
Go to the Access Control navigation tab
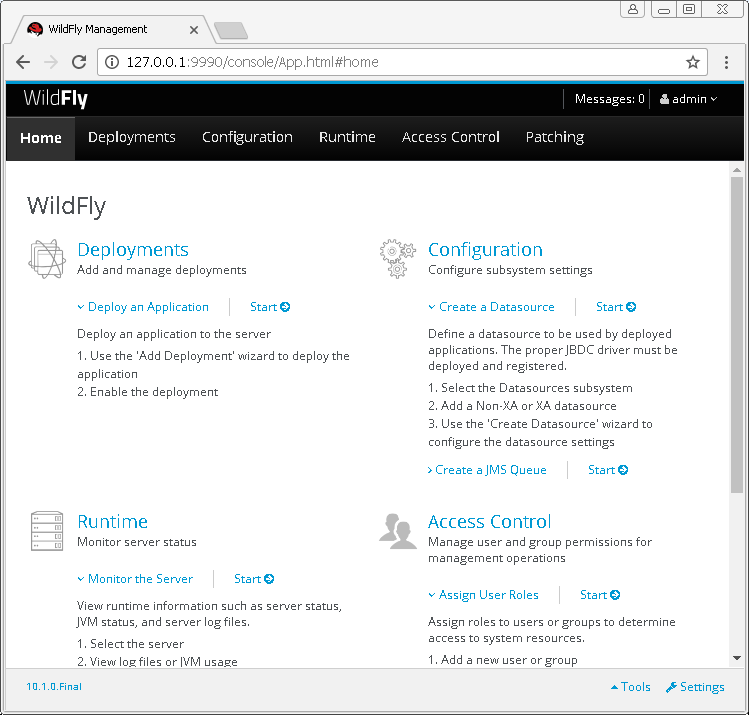pos(450,138)
